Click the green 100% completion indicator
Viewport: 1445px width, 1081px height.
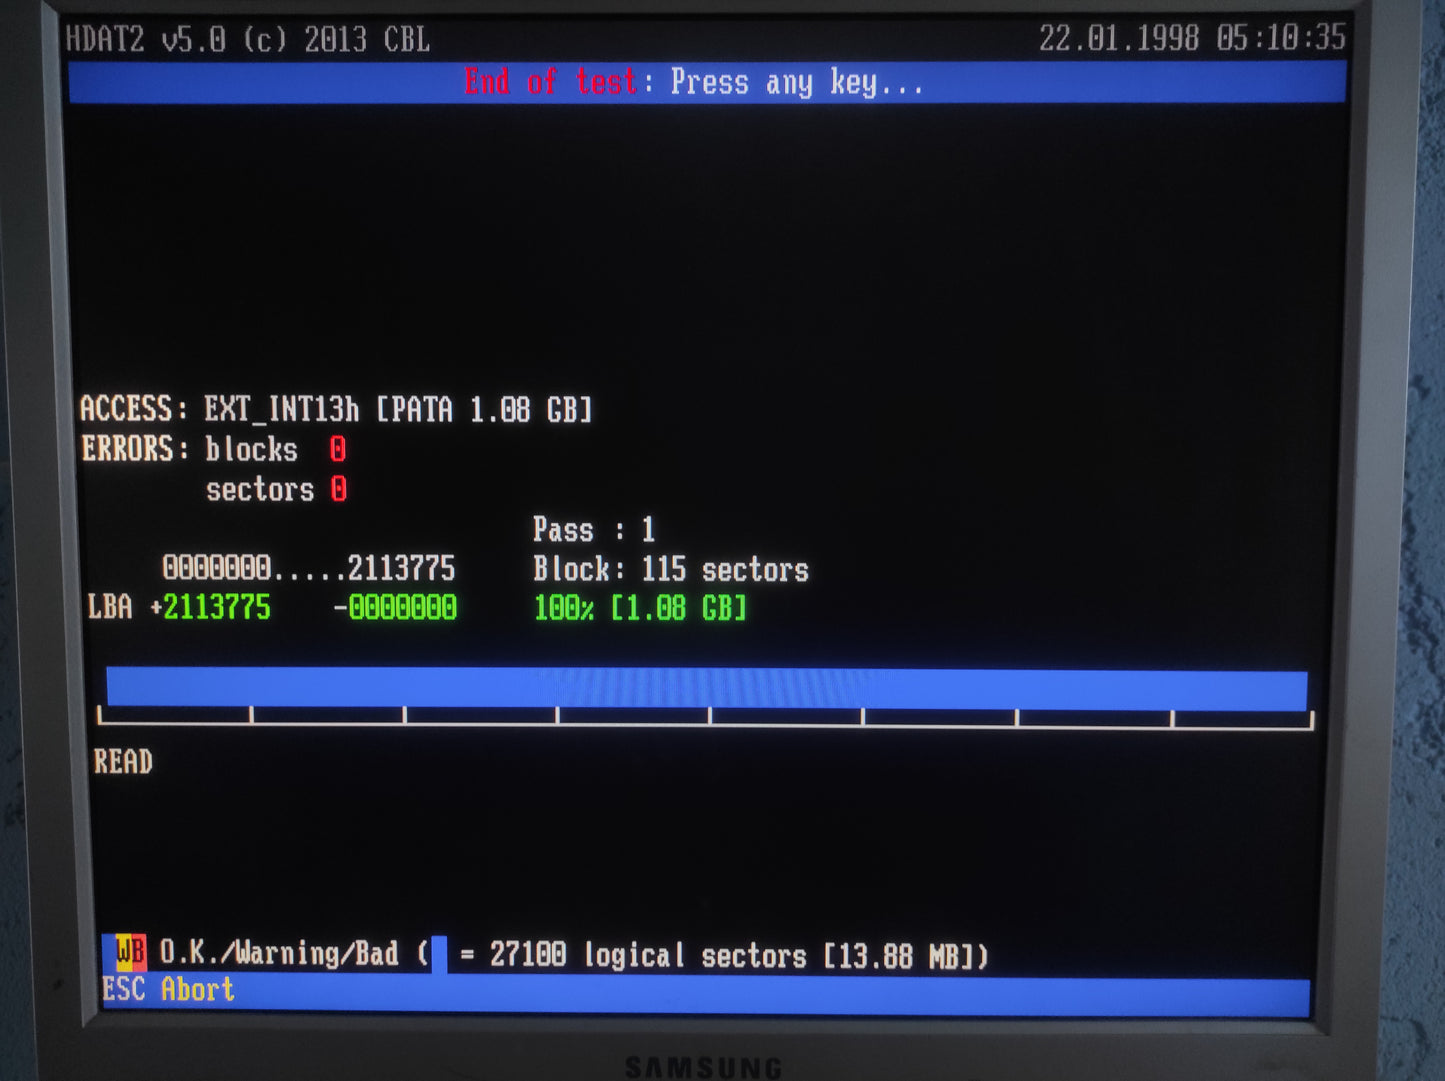(x=563, y=608)
